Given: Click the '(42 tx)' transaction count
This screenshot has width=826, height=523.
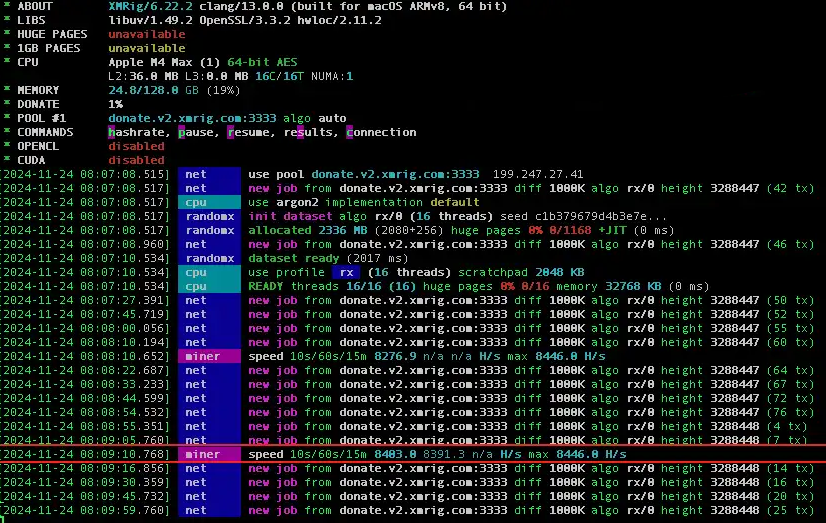Looking at the screenshot, I should [x=790, y=188].
